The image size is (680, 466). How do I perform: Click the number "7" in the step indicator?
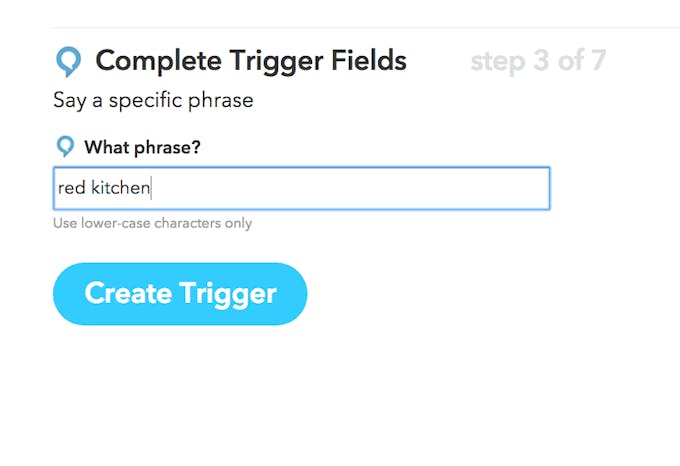[598, 60]
